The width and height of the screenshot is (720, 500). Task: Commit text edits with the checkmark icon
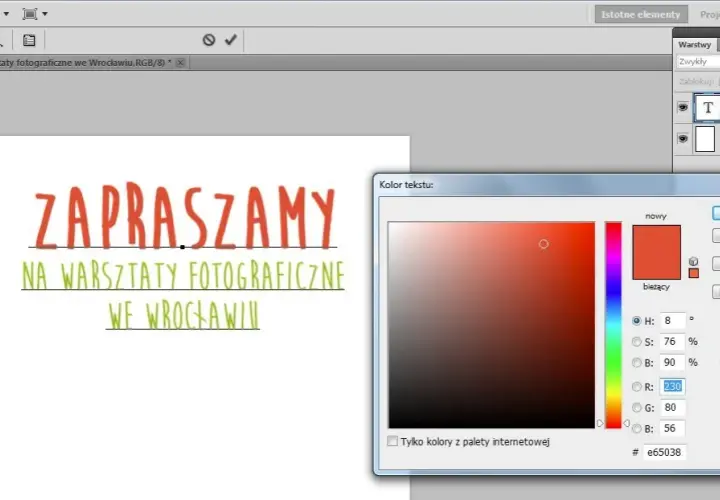coord(231,39)
